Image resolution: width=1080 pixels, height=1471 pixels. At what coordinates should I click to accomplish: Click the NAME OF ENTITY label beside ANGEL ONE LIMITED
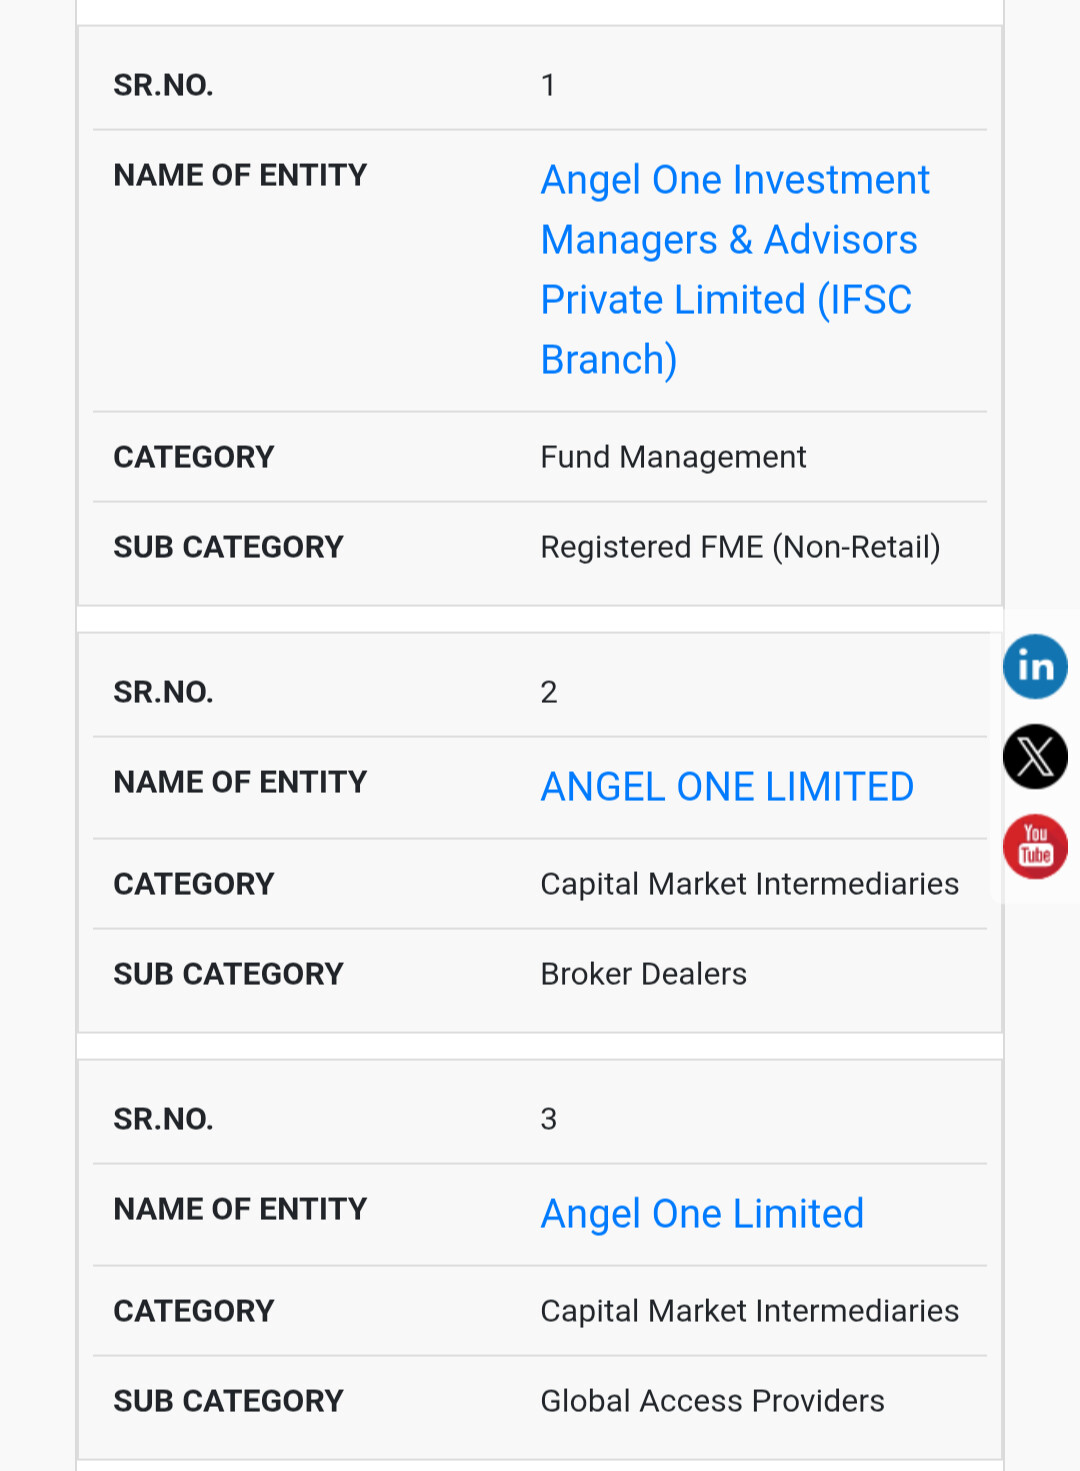(240, 782)
